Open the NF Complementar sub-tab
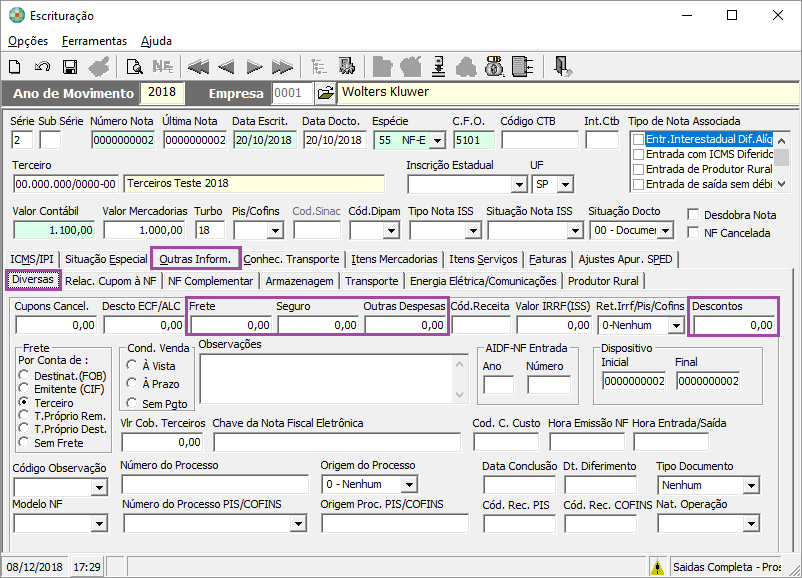Viewport: 802px width, 578px height. click(x=210, y=281)
